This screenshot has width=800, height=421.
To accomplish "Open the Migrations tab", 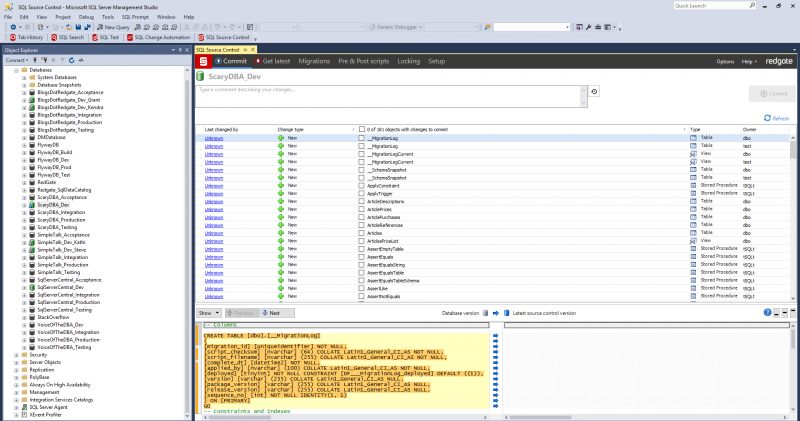I will click(314, 61).
